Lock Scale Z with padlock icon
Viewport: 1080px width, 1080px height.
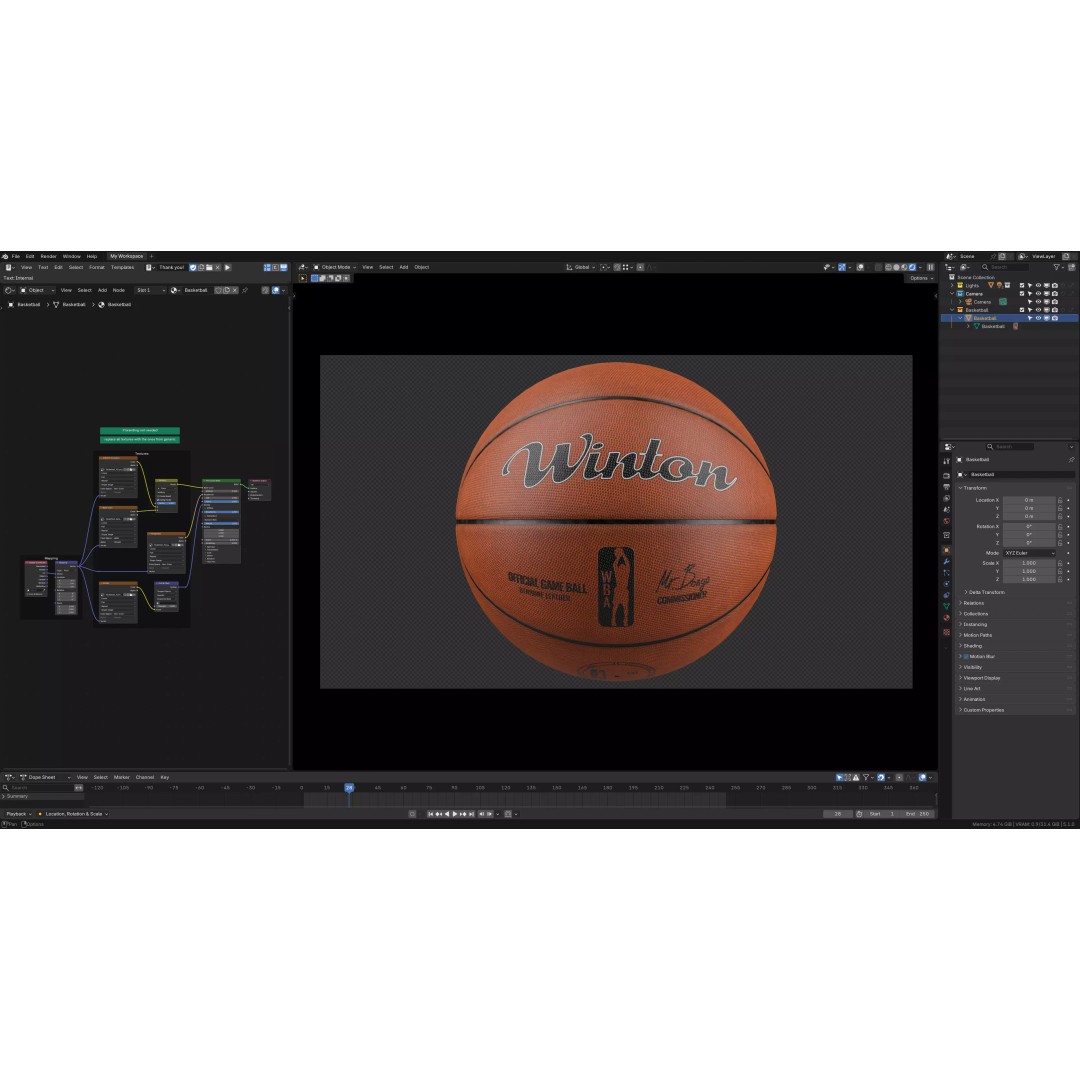(x=1060, y=579)
